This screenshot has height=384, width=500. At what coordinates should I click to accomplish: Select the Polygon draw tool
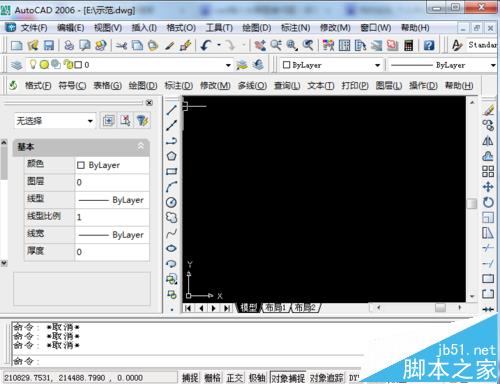pos(171,156)
